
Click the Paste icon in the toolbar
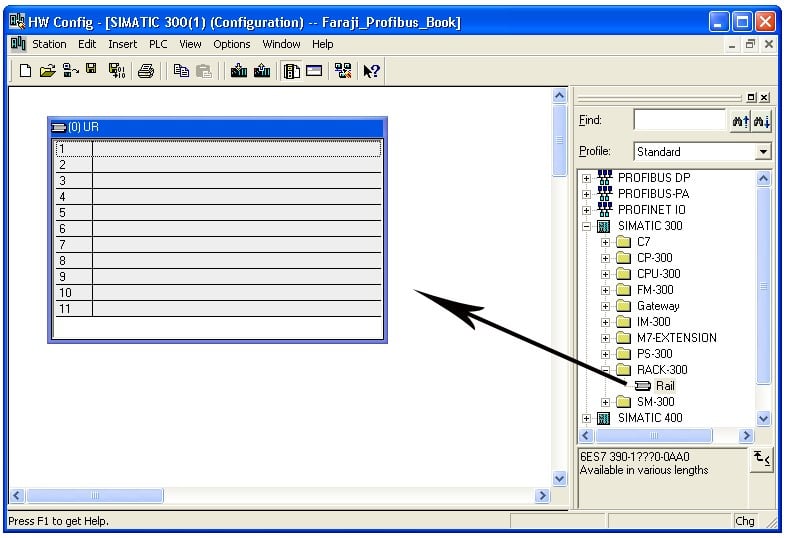click(204, 71)
